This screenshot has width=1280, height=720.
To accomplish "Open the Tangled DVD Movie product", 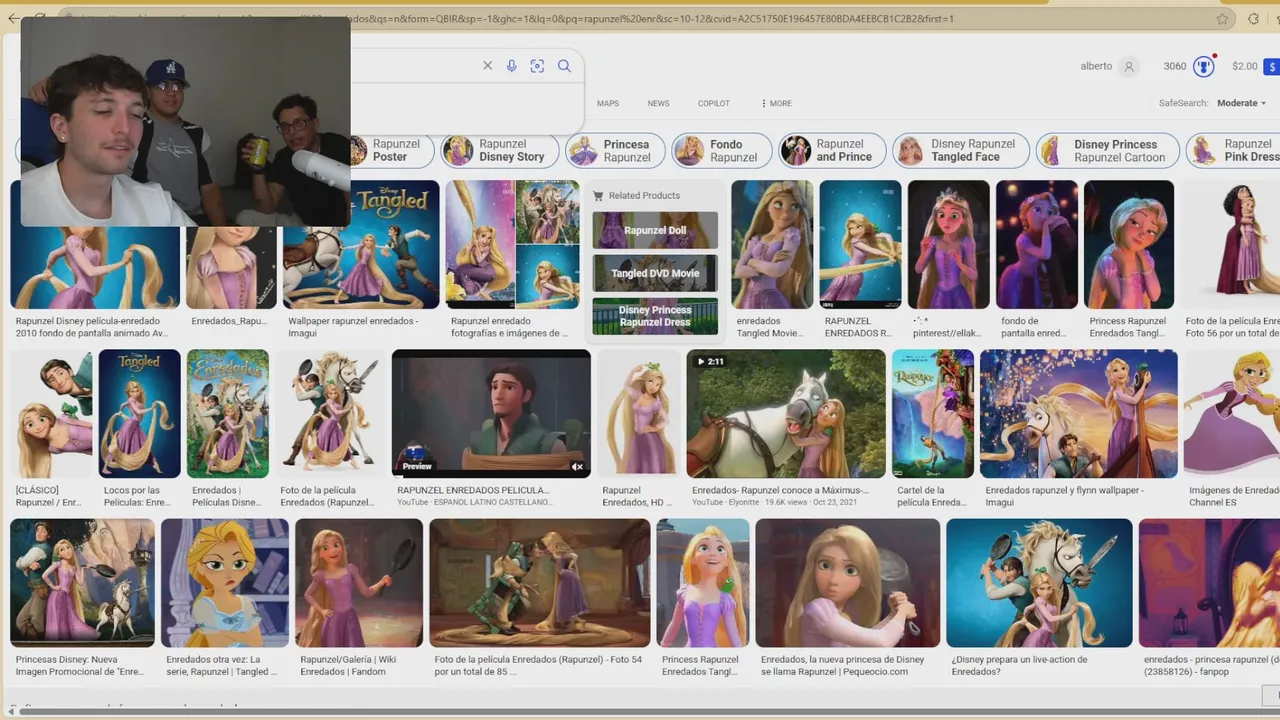I will [x=655, y=273].
